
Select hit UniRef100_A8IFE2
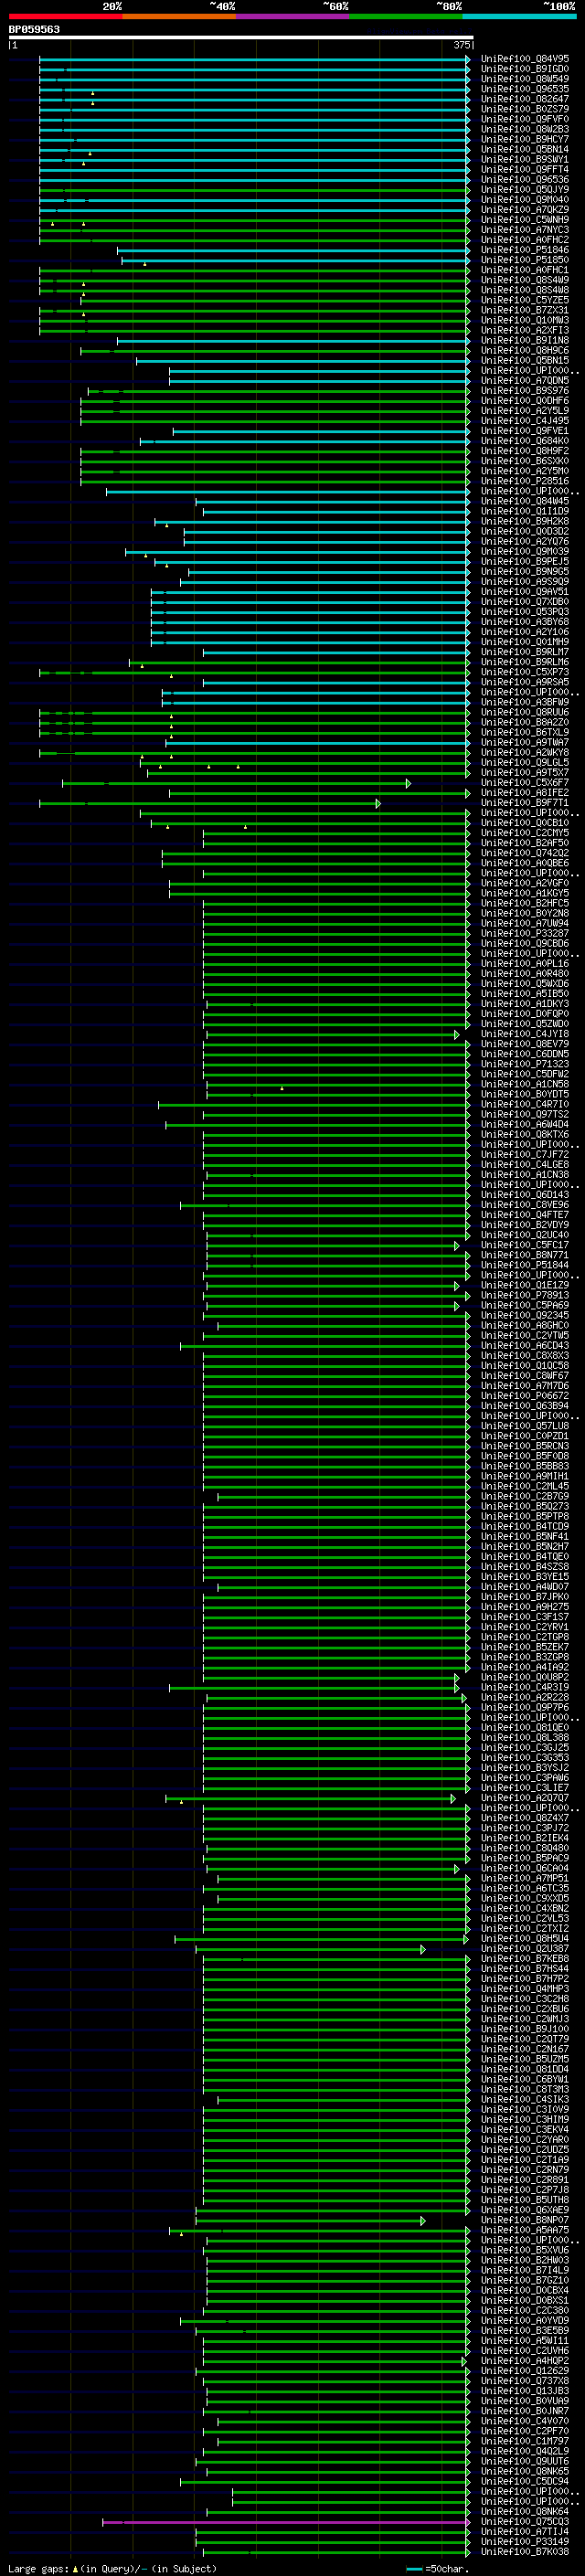click(525, 793)
